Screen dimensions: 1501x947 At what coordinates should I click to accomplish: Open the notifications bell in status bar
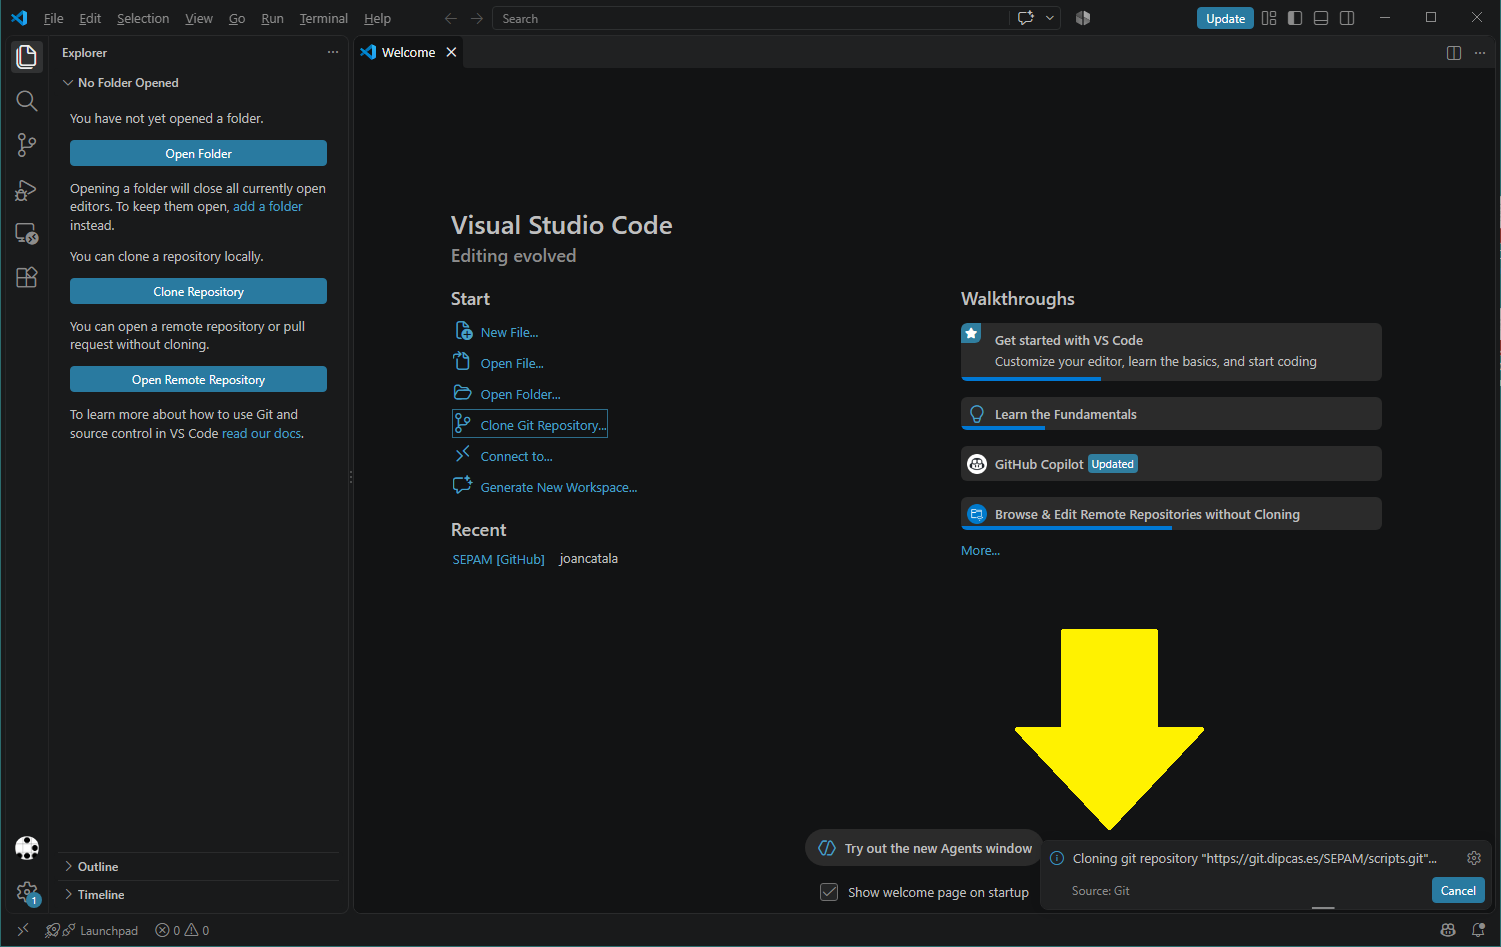[1478, 930]
